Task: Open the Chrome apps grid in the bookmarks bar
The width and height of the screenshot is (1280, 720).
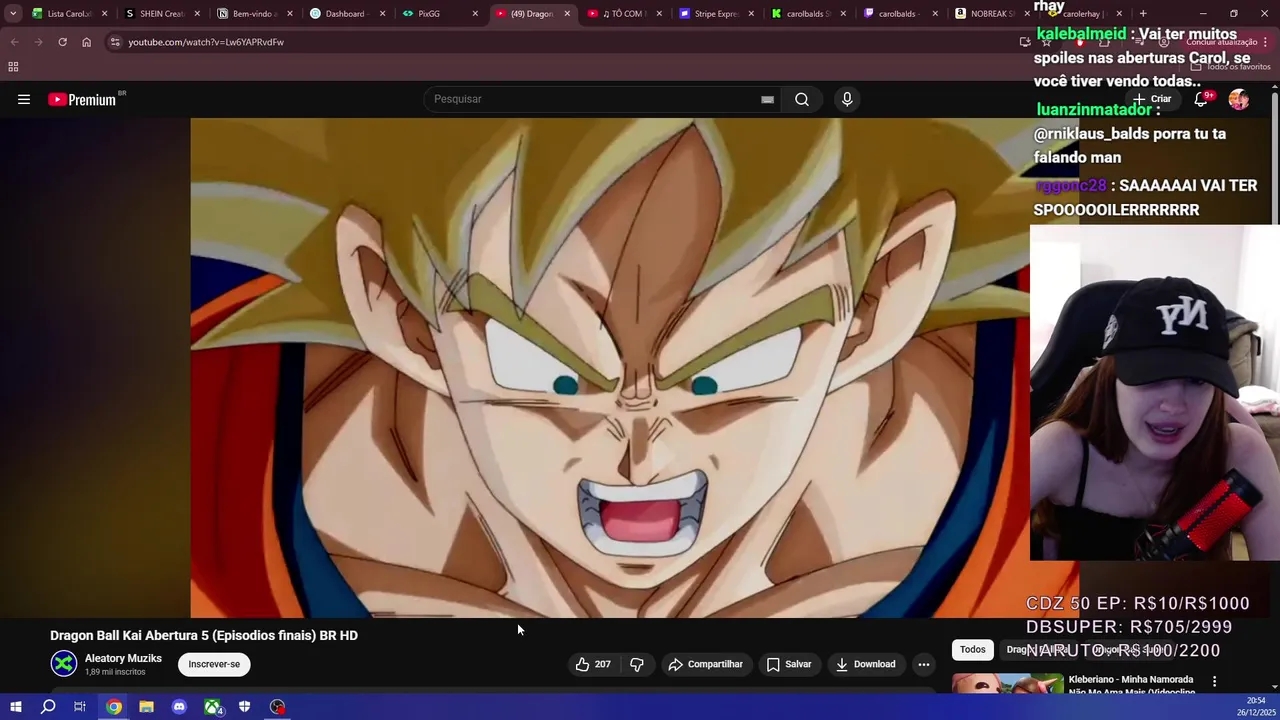Action: [13, 67]
